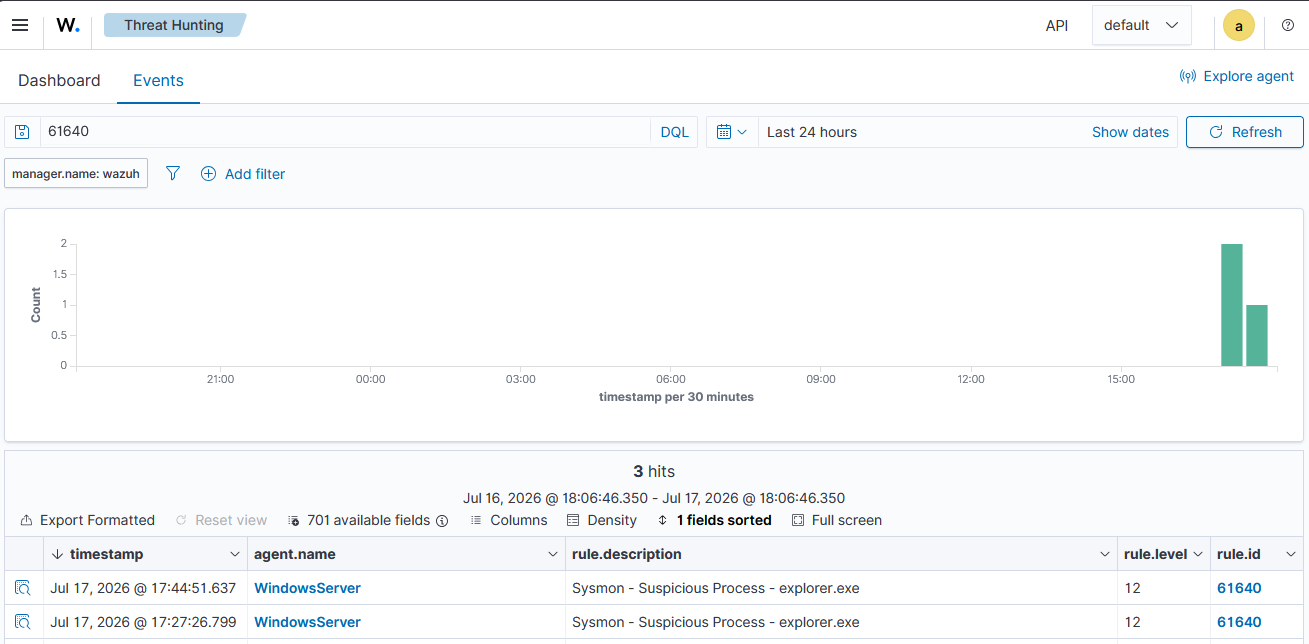Click Export Formatted button
The image size is (1309, 644).
87,521
